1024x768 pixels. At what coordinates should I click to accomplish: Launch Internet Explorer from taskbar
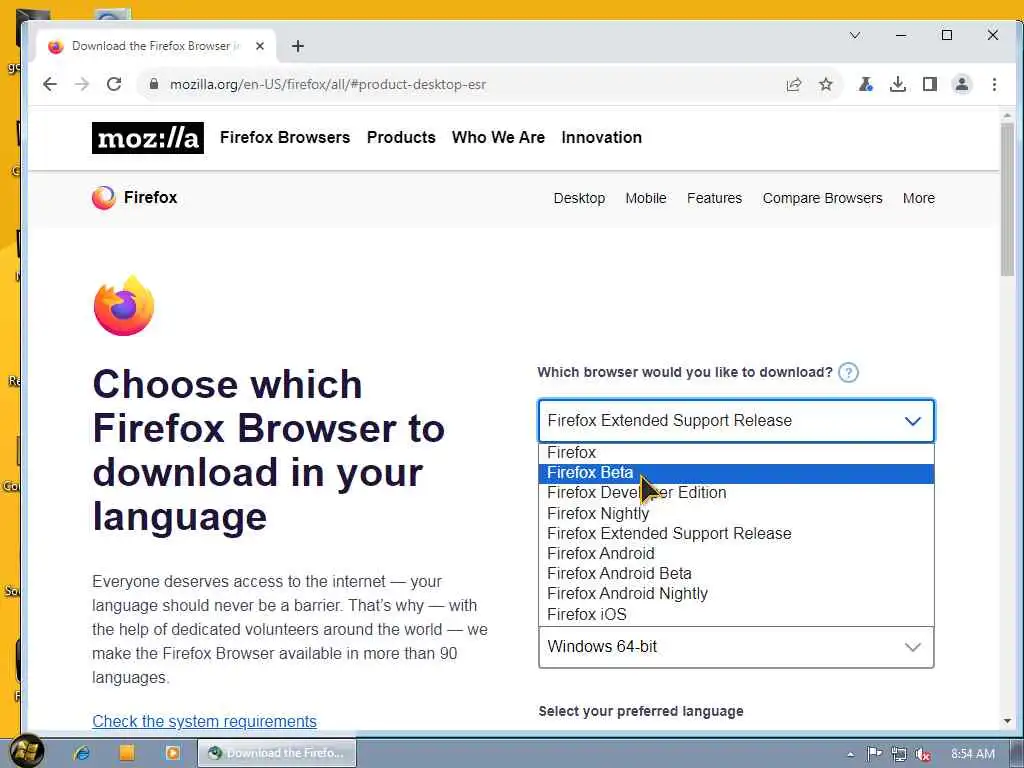82,753
